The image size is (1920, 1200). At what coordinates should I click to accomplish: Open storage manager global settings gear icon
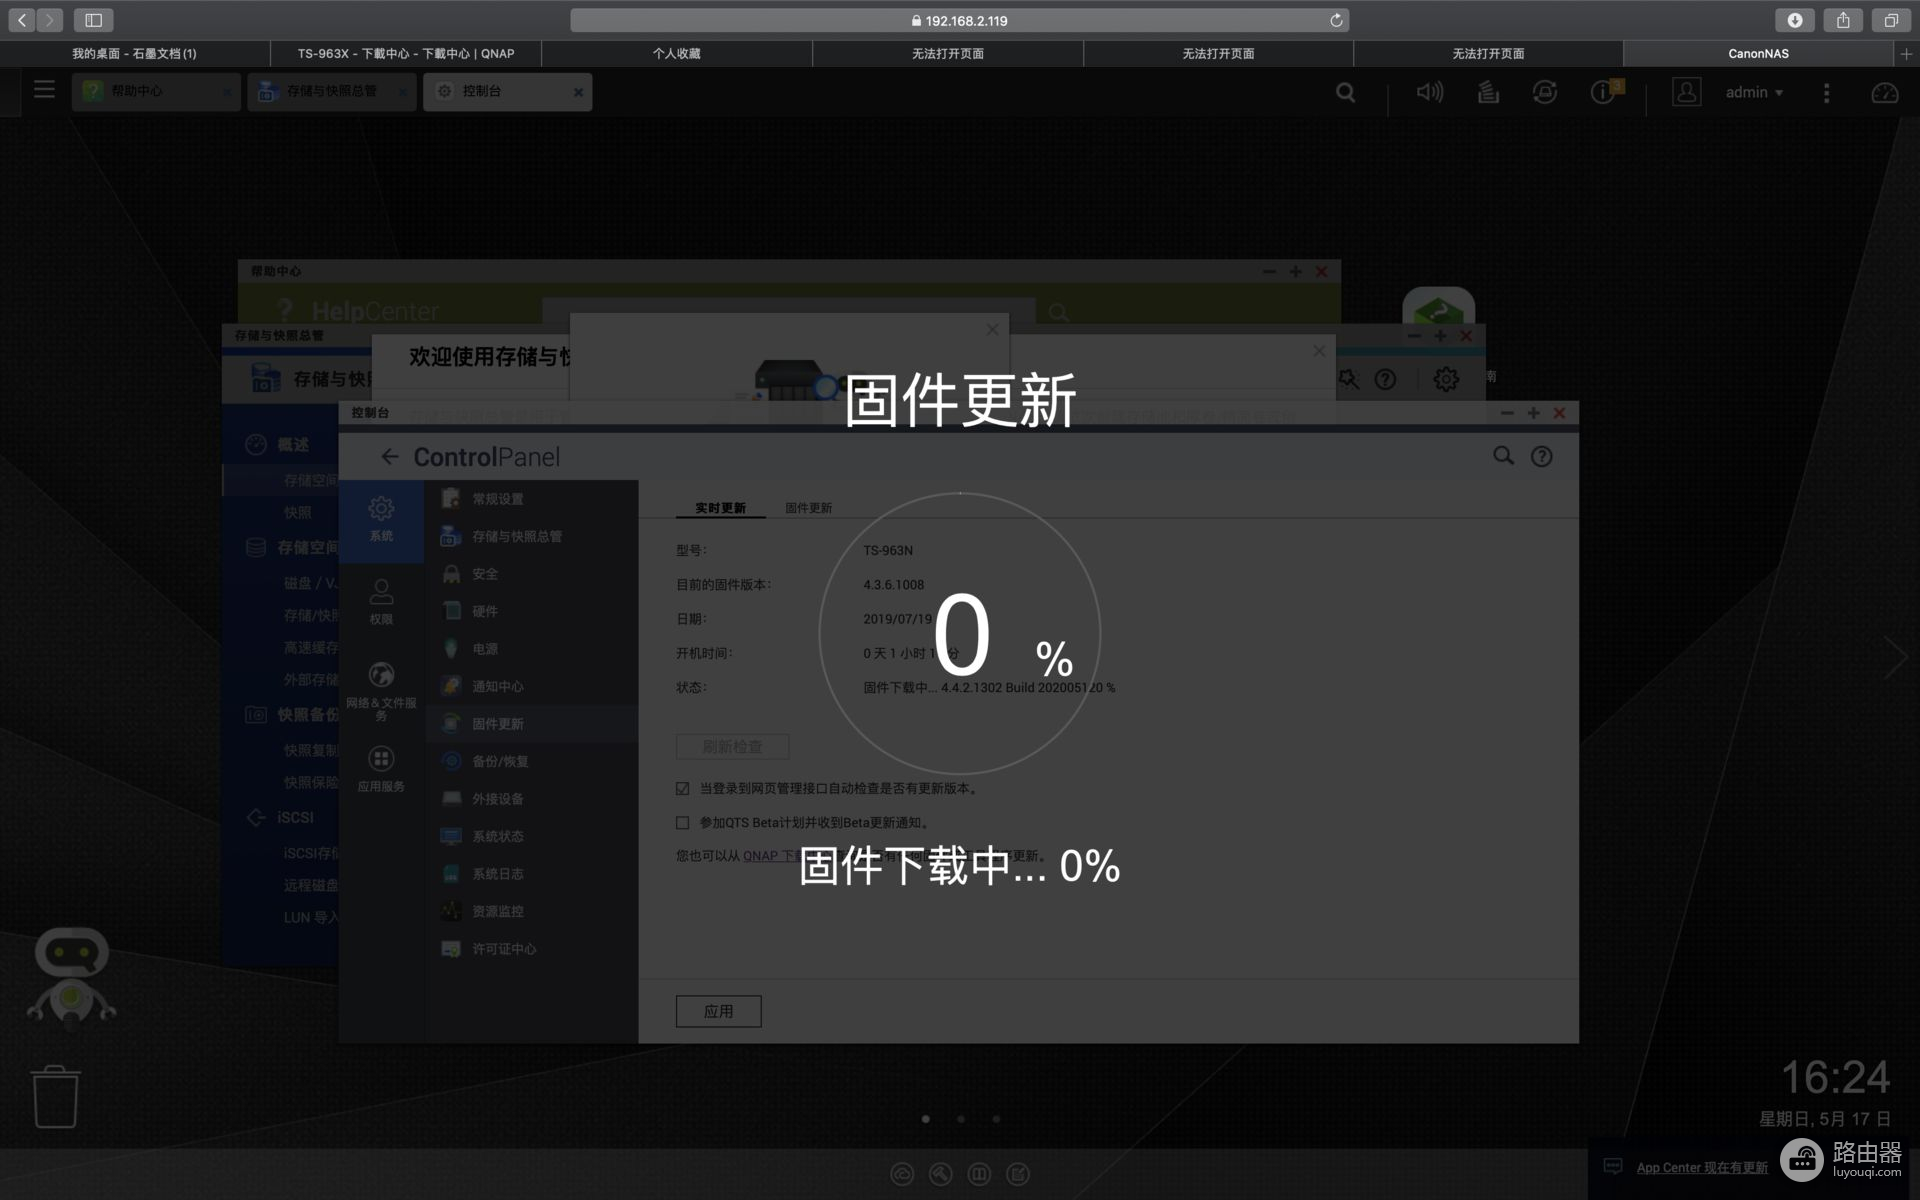coord(1446,379)
